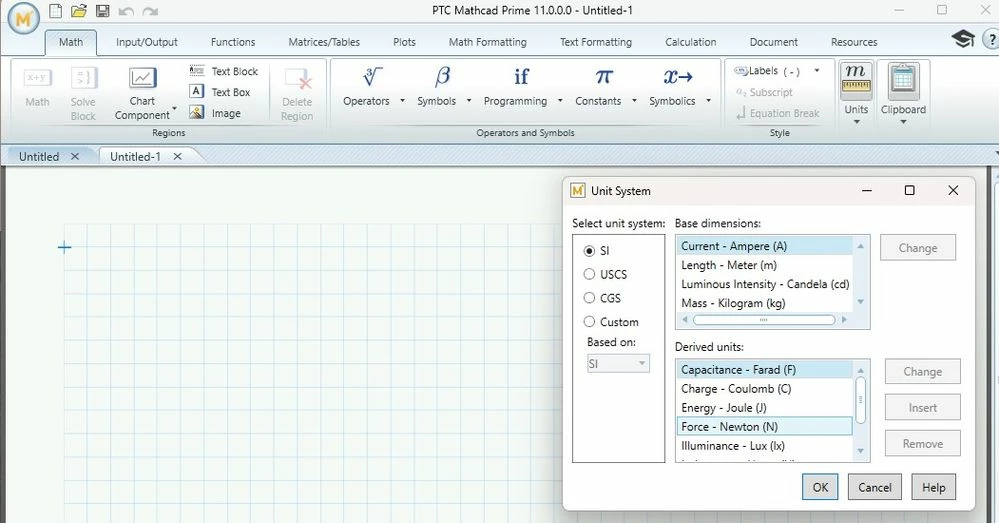Select Energy - Joule (J) derived unit
999x523 pixels.
coord(764,408)
